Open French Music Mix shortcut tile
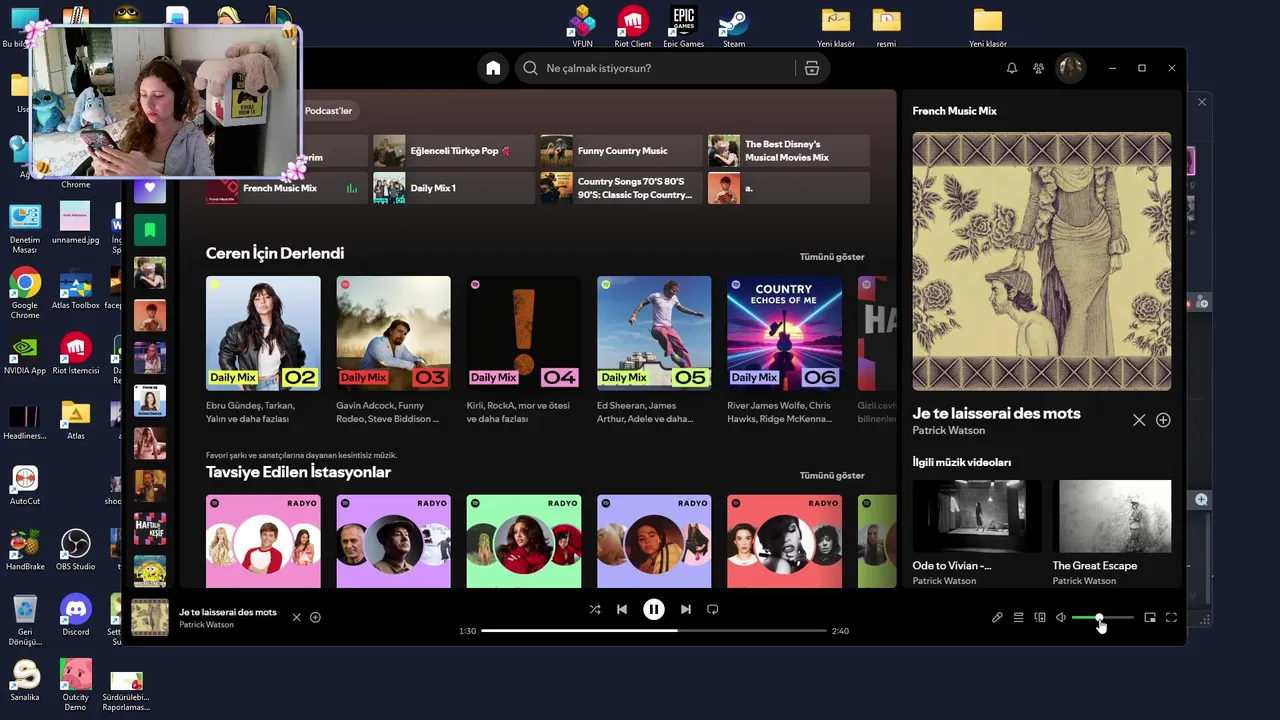This screenshot has width=1280, height=720. pyautogui.click(x=286, y=188)
